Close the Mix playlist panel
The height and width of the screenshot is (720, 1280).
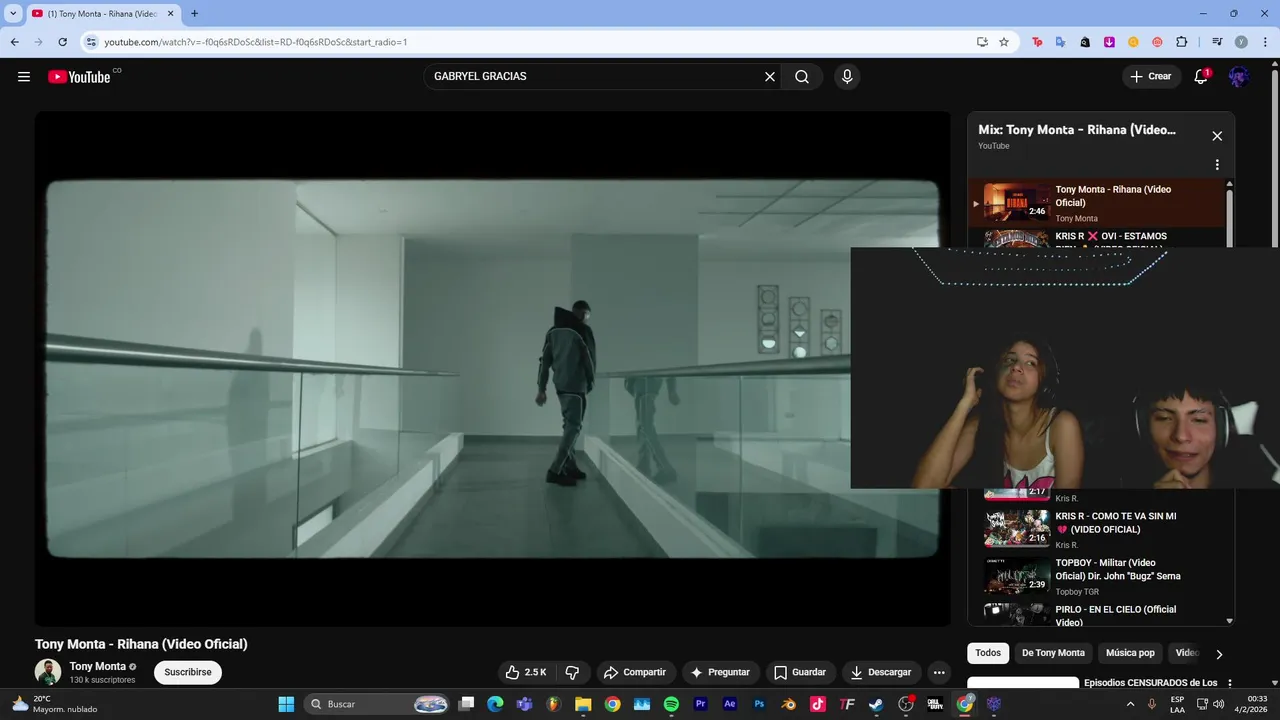pyautogui.click(x=1217, y=136)
